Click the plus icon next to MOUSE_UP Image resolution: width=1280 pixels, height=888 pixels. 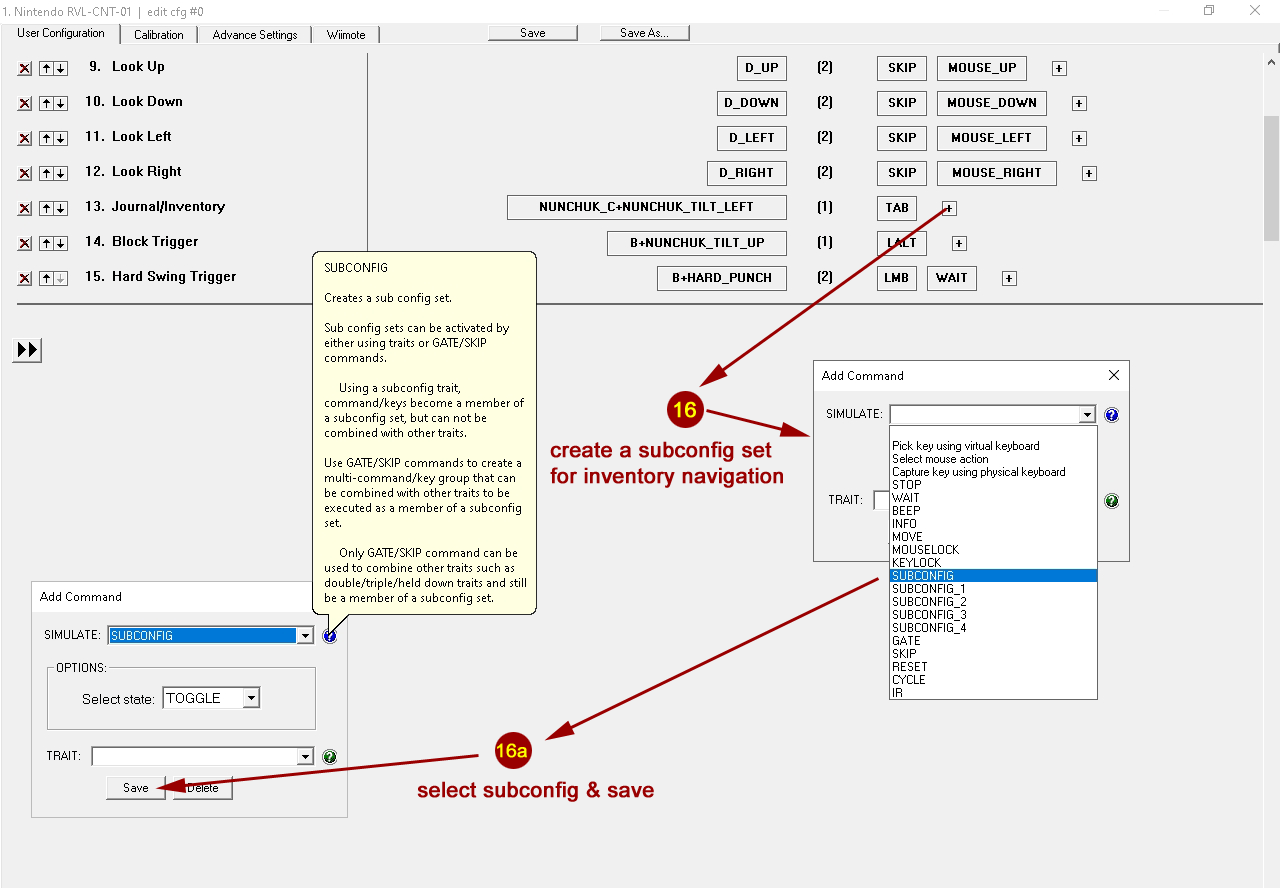tap(1059, 68)
